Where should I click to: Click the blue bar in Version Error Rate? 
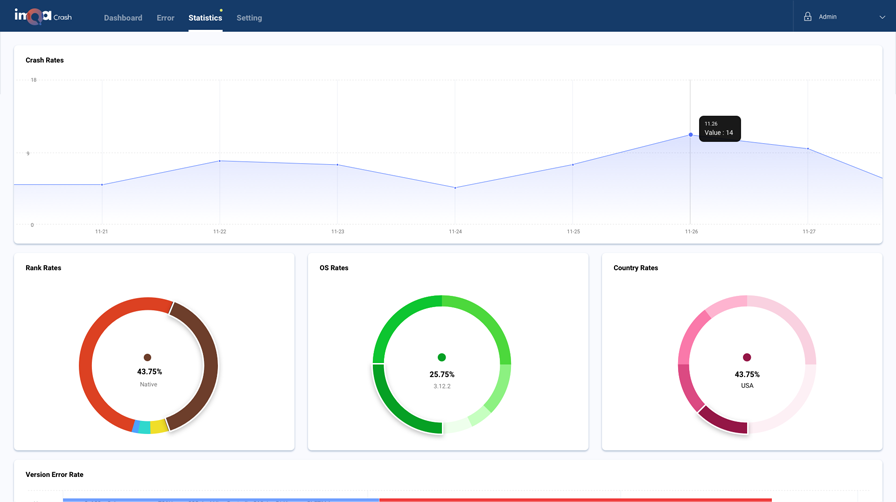point(221,500)
